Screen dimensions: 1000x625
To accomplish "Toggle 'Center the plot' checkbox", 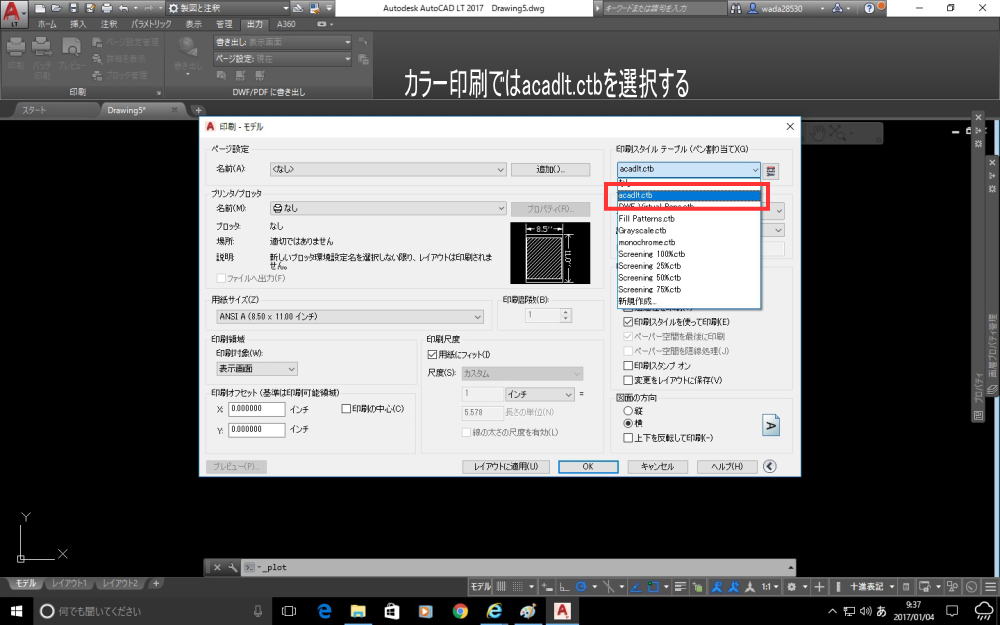I will (x=346, y=409).
